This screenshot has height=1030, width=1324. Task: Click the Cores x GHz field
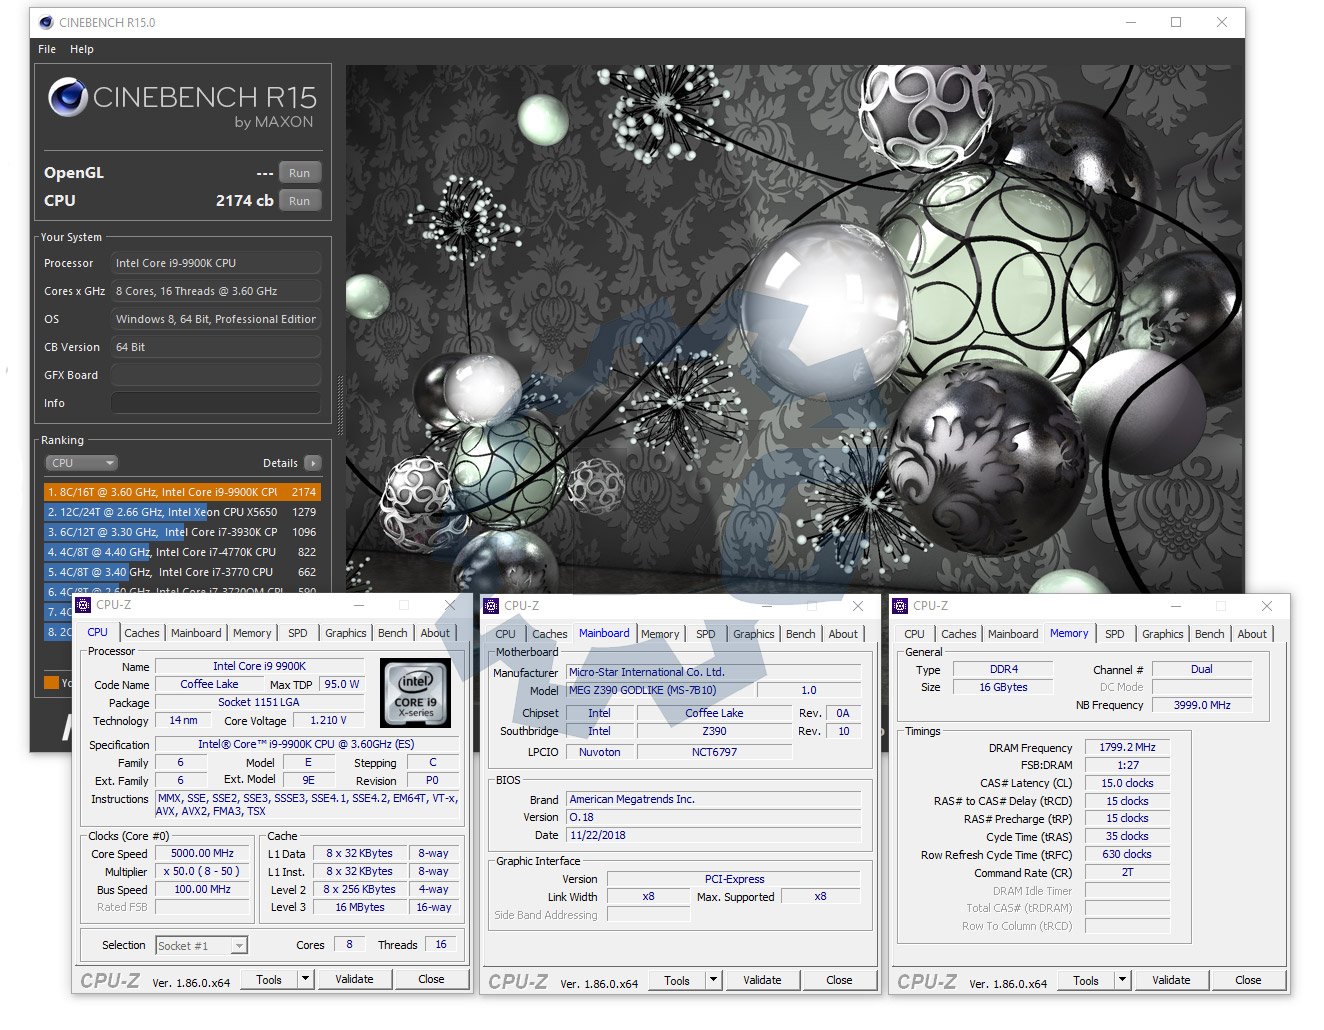[215, 291]
